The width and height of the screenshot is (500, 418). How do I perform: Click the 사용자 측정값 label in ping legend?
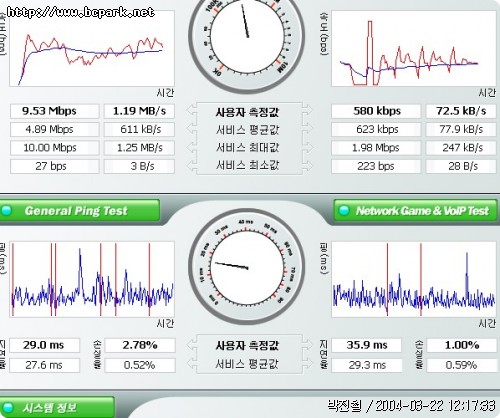coord(247,345)
